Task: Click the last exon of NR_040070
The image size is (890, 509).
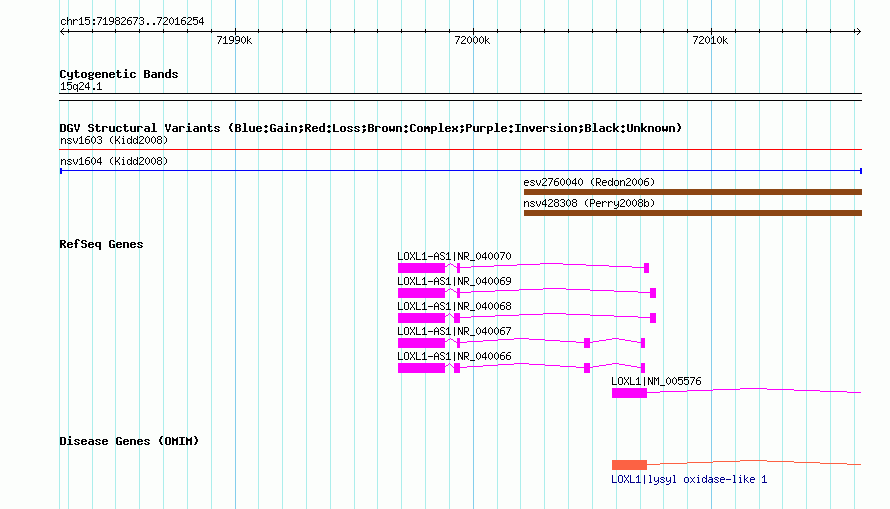Action: (646, 268)
